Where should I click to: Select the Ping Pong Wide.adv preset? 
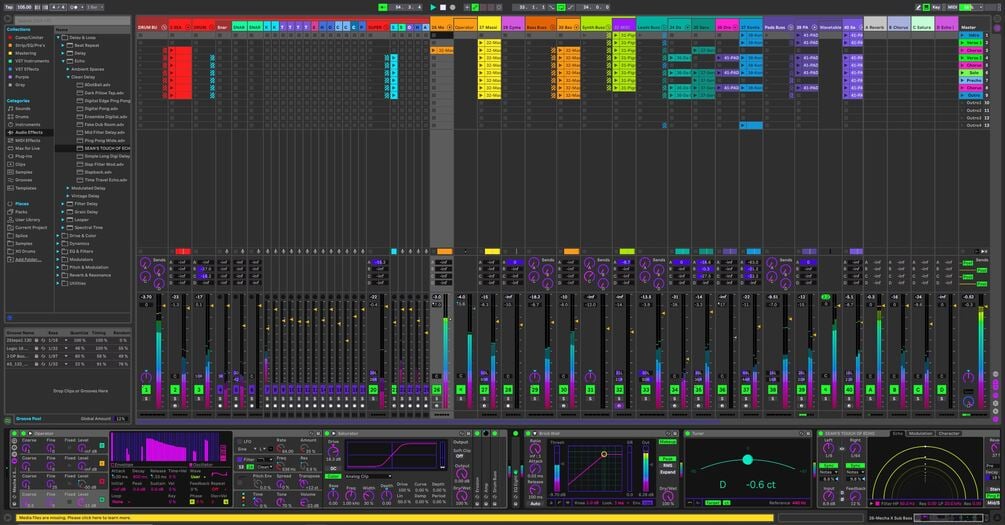[103, 140]
